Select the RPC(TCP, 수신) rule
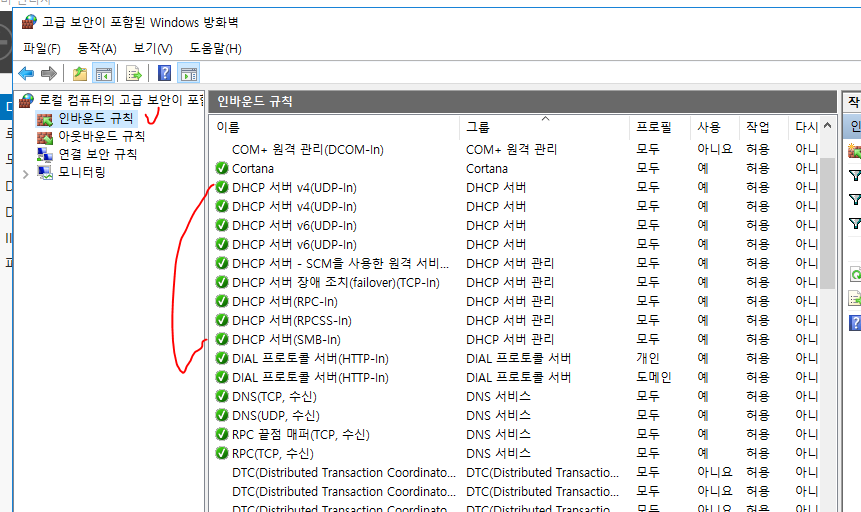Image resolution: width=861 pixels, height=512 pixels. click(x=272, y=454)
